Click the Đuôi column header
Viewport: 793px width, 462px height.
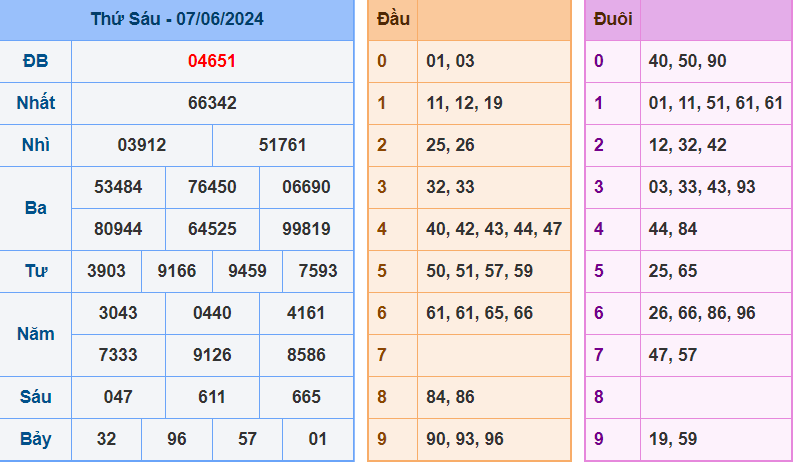613,19
